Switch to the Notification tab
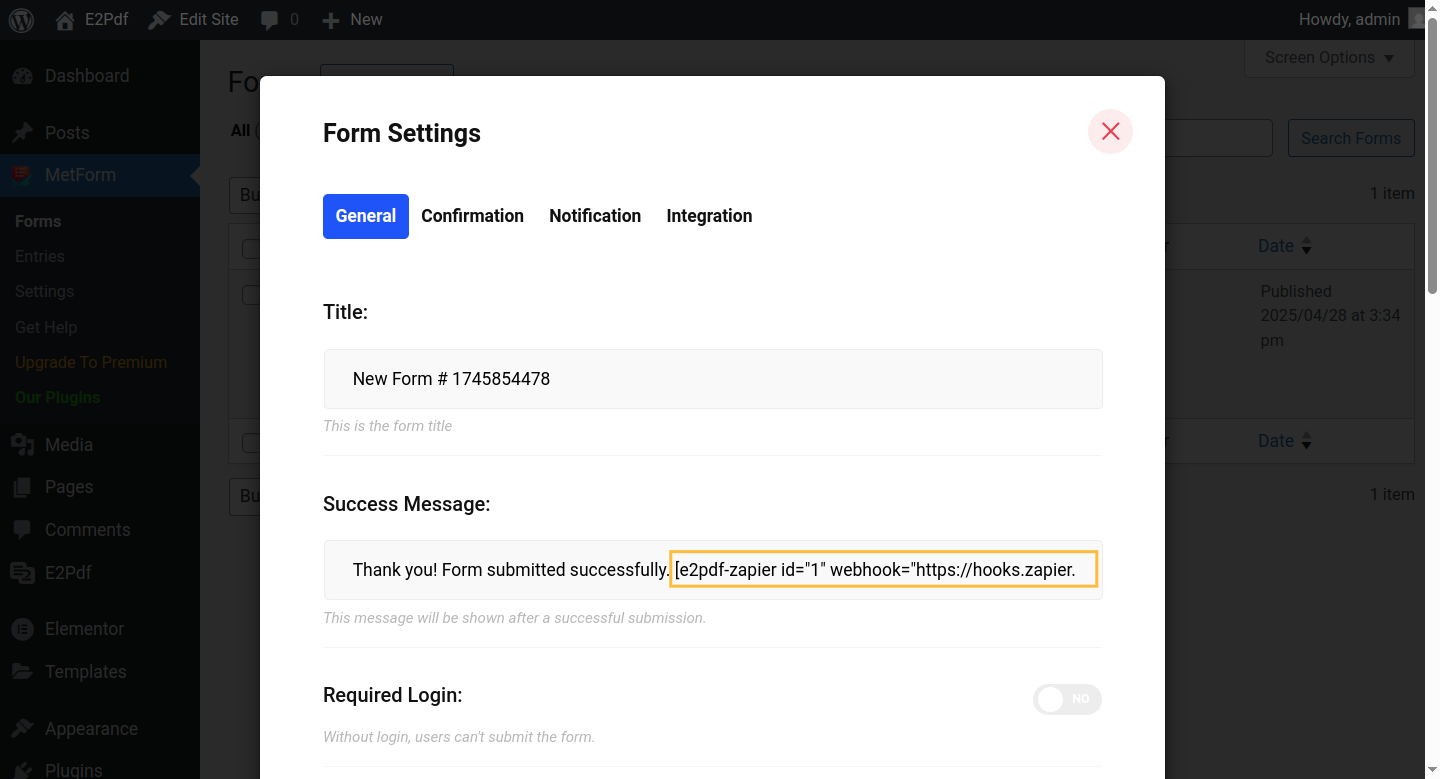Screen dimensions: 1440x779 click(595, 216)
